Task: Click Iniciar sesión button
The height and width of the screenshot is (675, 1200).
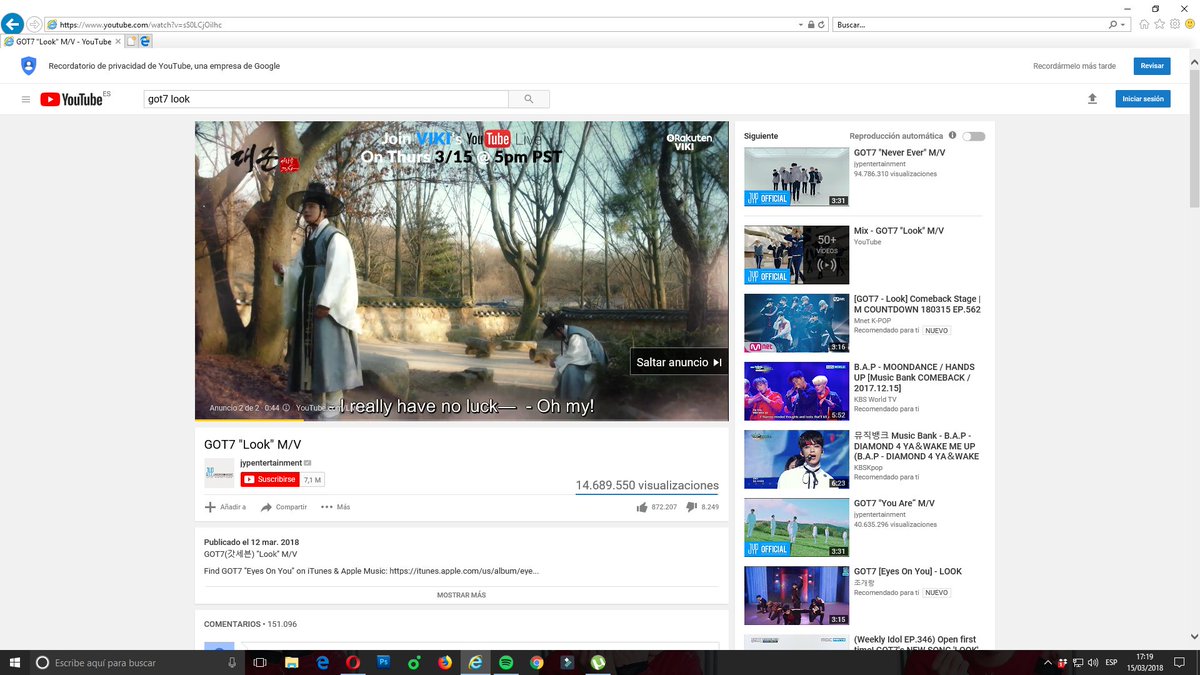Action: tap(1143, 99)
